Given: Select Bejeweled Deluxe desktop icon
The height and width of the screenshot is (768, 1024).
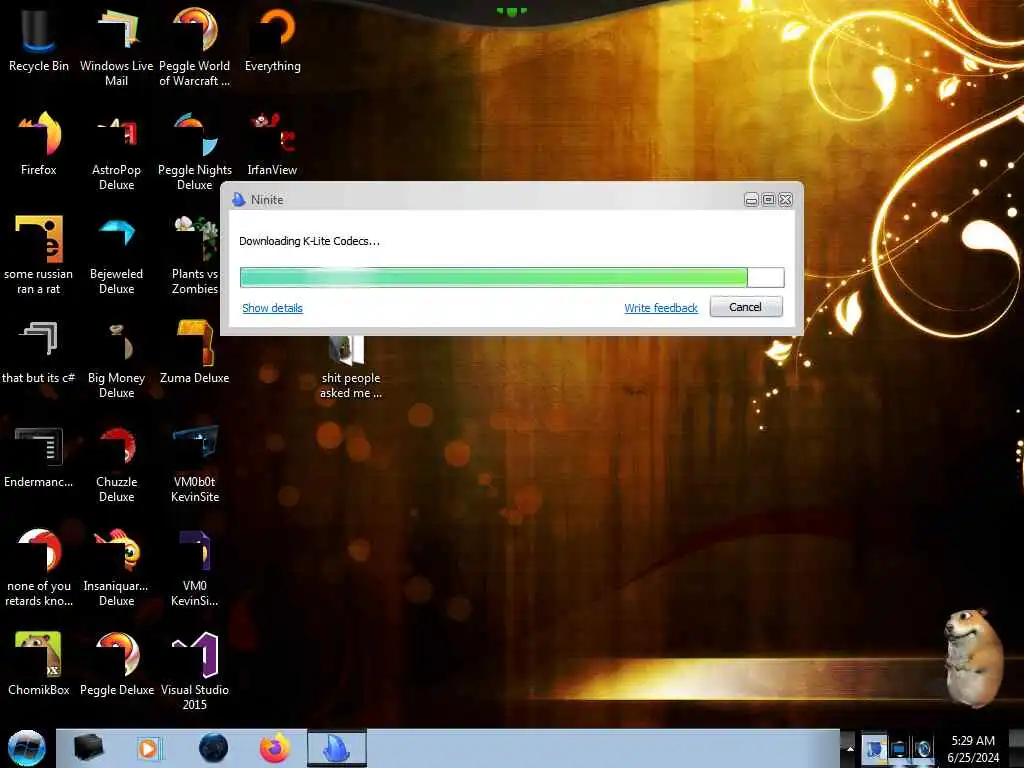Looking at the screenshot, I should (x=116, y=255).
